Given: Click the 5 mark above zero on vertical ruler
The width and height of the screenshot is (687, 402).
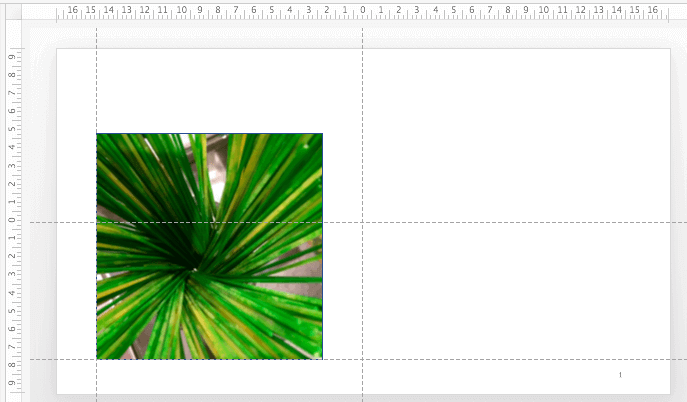Looking at the screenshot, I should (11, 130).
